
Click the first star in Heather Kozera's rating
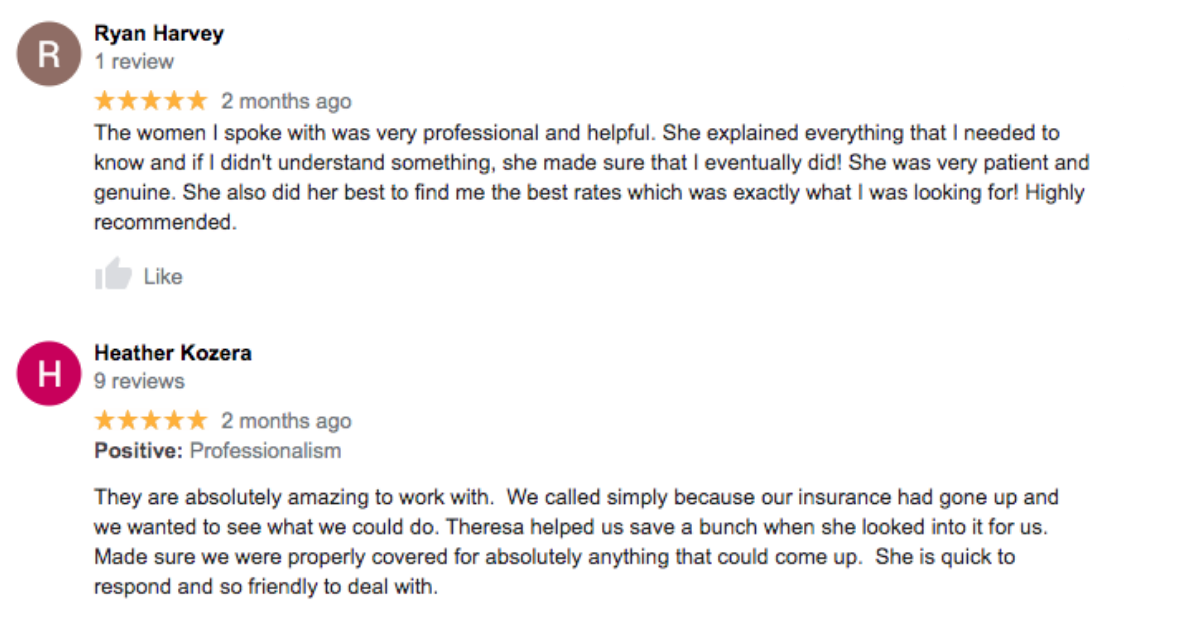coord(105,421)
